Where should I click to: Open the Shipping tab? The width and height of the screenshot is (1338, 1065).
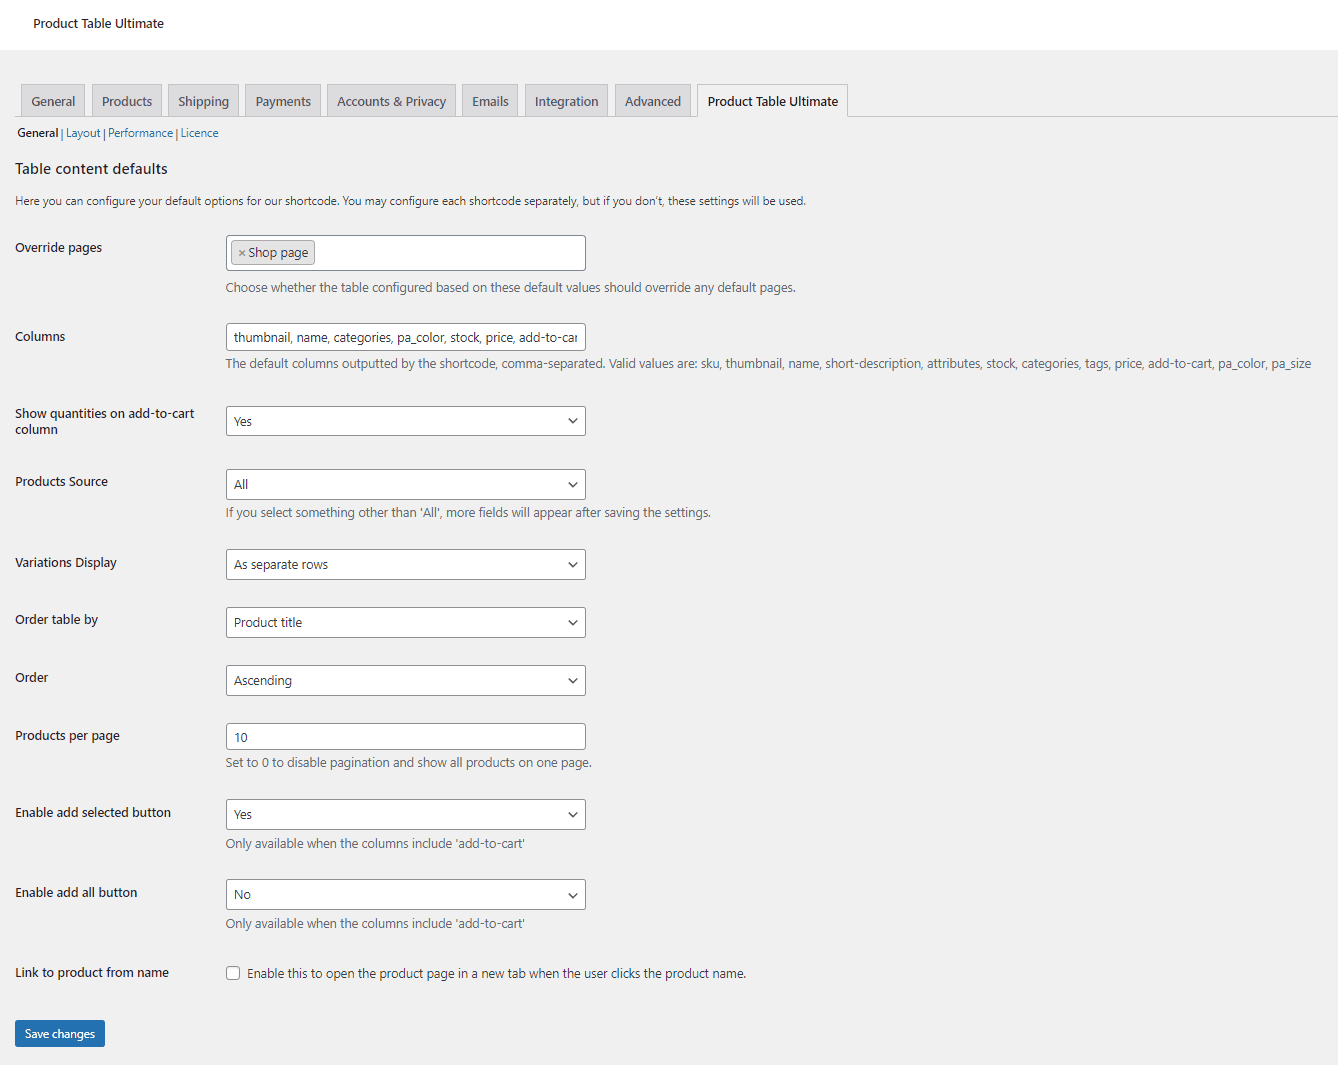[203, 101]
